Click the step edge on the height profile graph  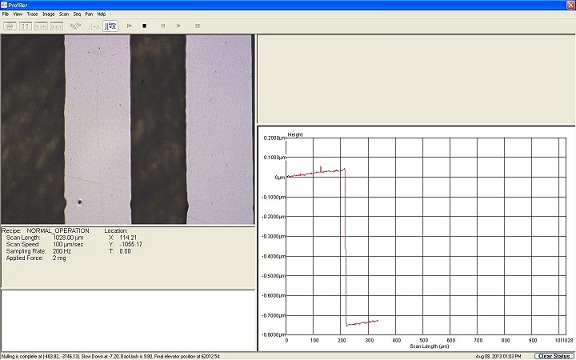tap(345, 246)
